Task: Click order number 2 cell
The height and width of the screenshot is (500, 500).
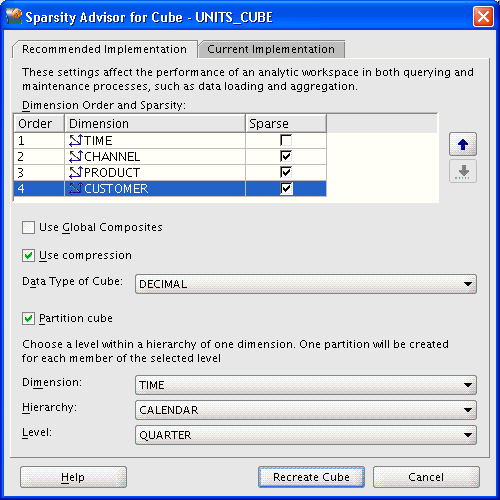Action: 39,156
